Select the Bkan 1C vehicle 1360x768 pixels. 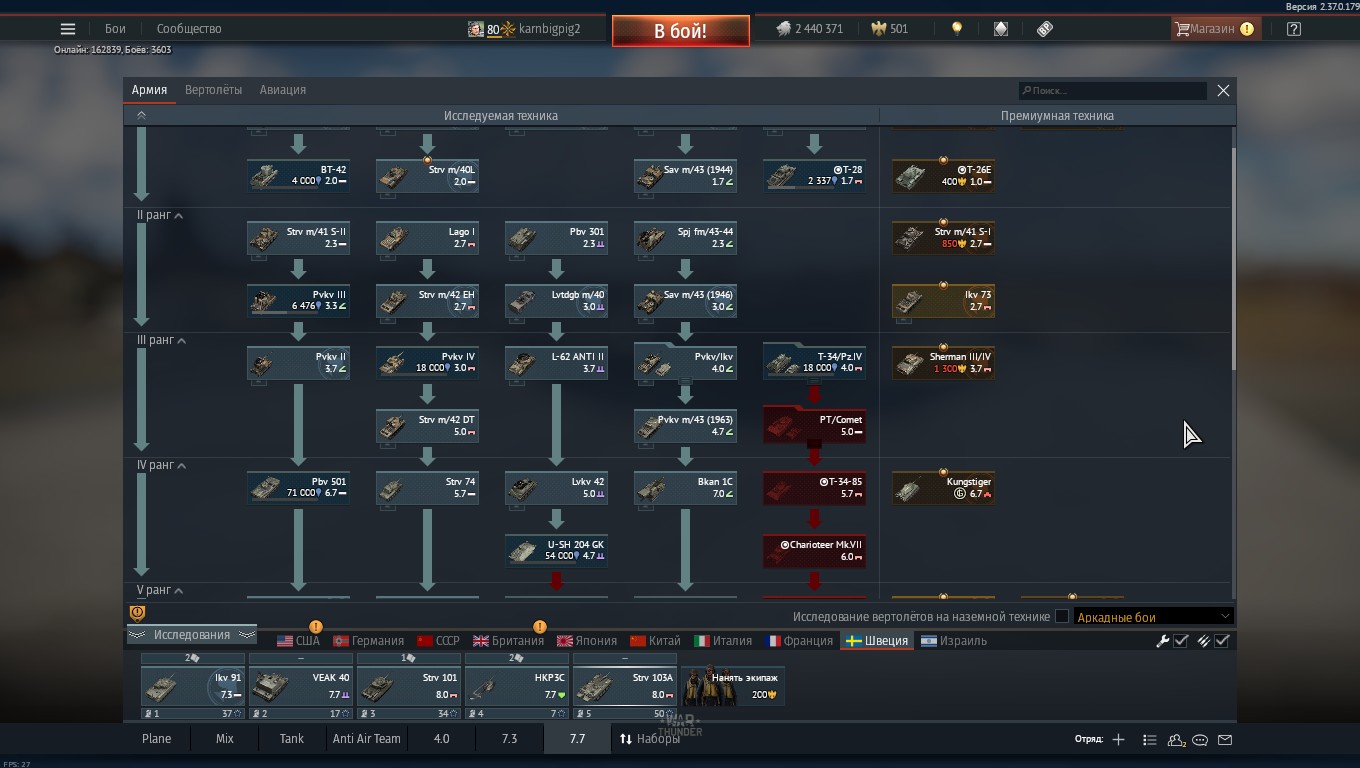pyautogui.click(x=685, y=488)
